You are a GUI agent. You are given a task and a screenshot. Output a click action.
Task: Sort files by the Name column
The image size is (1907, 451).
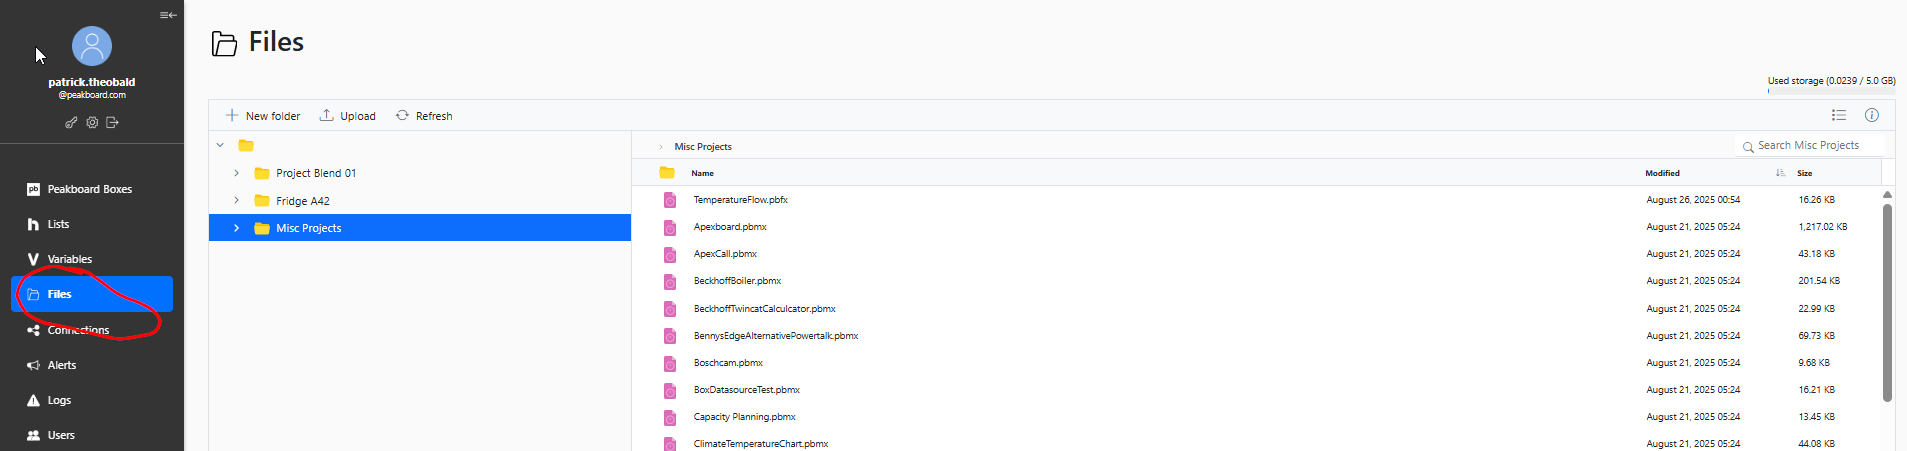[x=703, y=173]
